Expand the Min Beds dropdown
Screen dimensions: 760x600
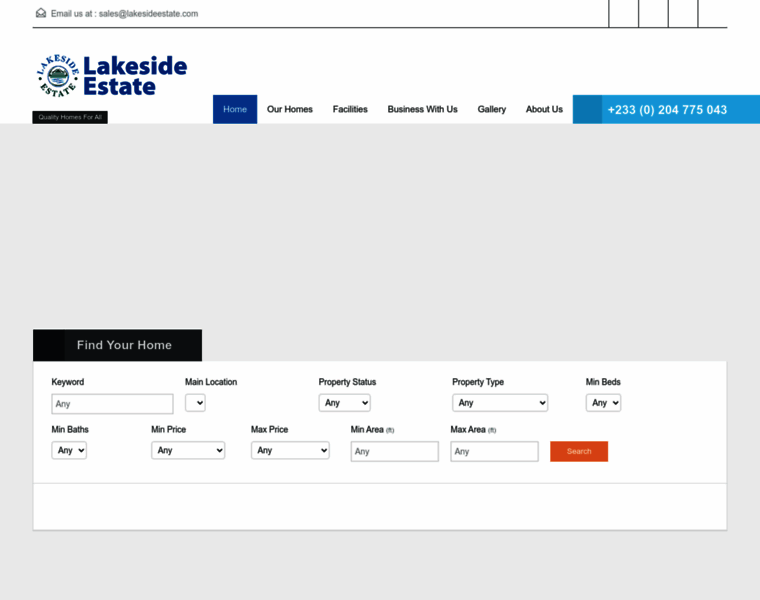[x=603, y=403]
